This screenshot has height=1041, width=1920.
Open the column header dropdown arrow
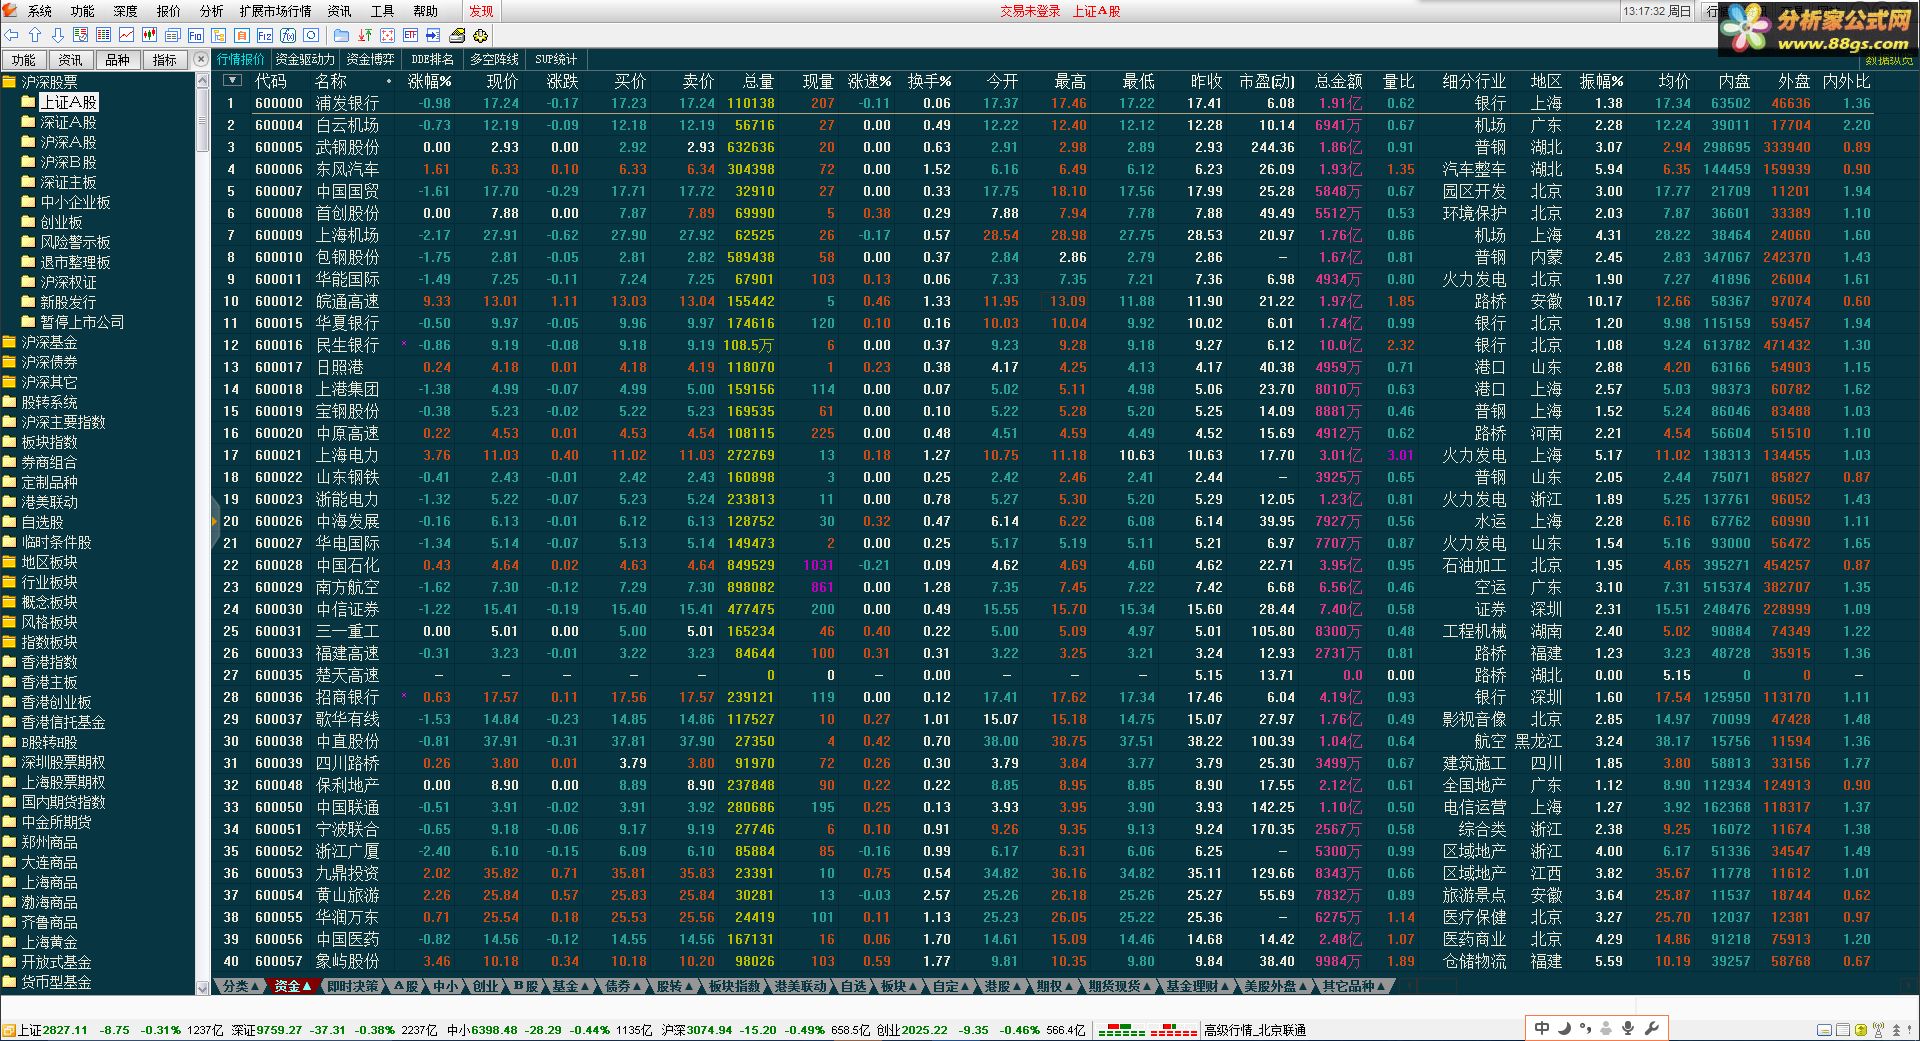click(x=232, y=80)
